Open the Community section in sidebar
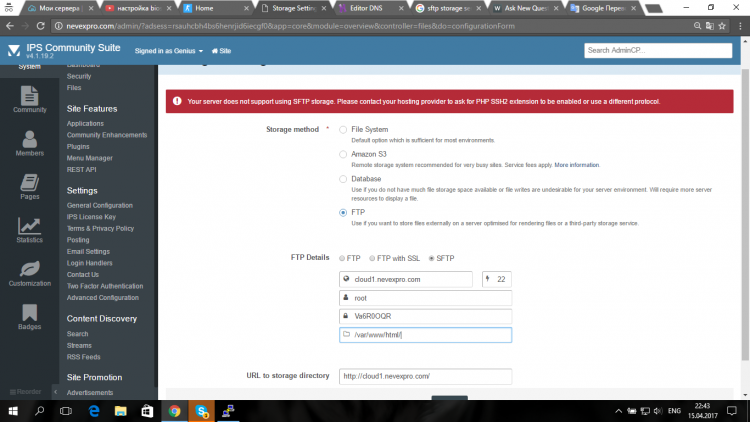 pyautogui.click(x=29, y=99)
